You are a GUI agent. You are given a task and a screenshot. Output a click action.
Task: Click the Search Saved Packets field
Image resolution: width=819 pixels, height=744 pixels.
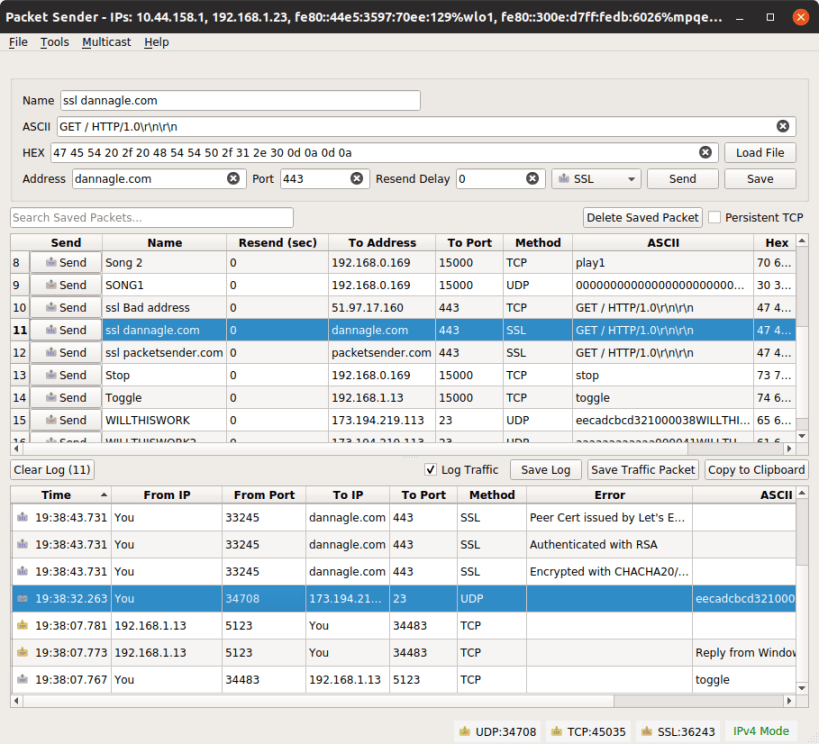(x=151, y=217)
